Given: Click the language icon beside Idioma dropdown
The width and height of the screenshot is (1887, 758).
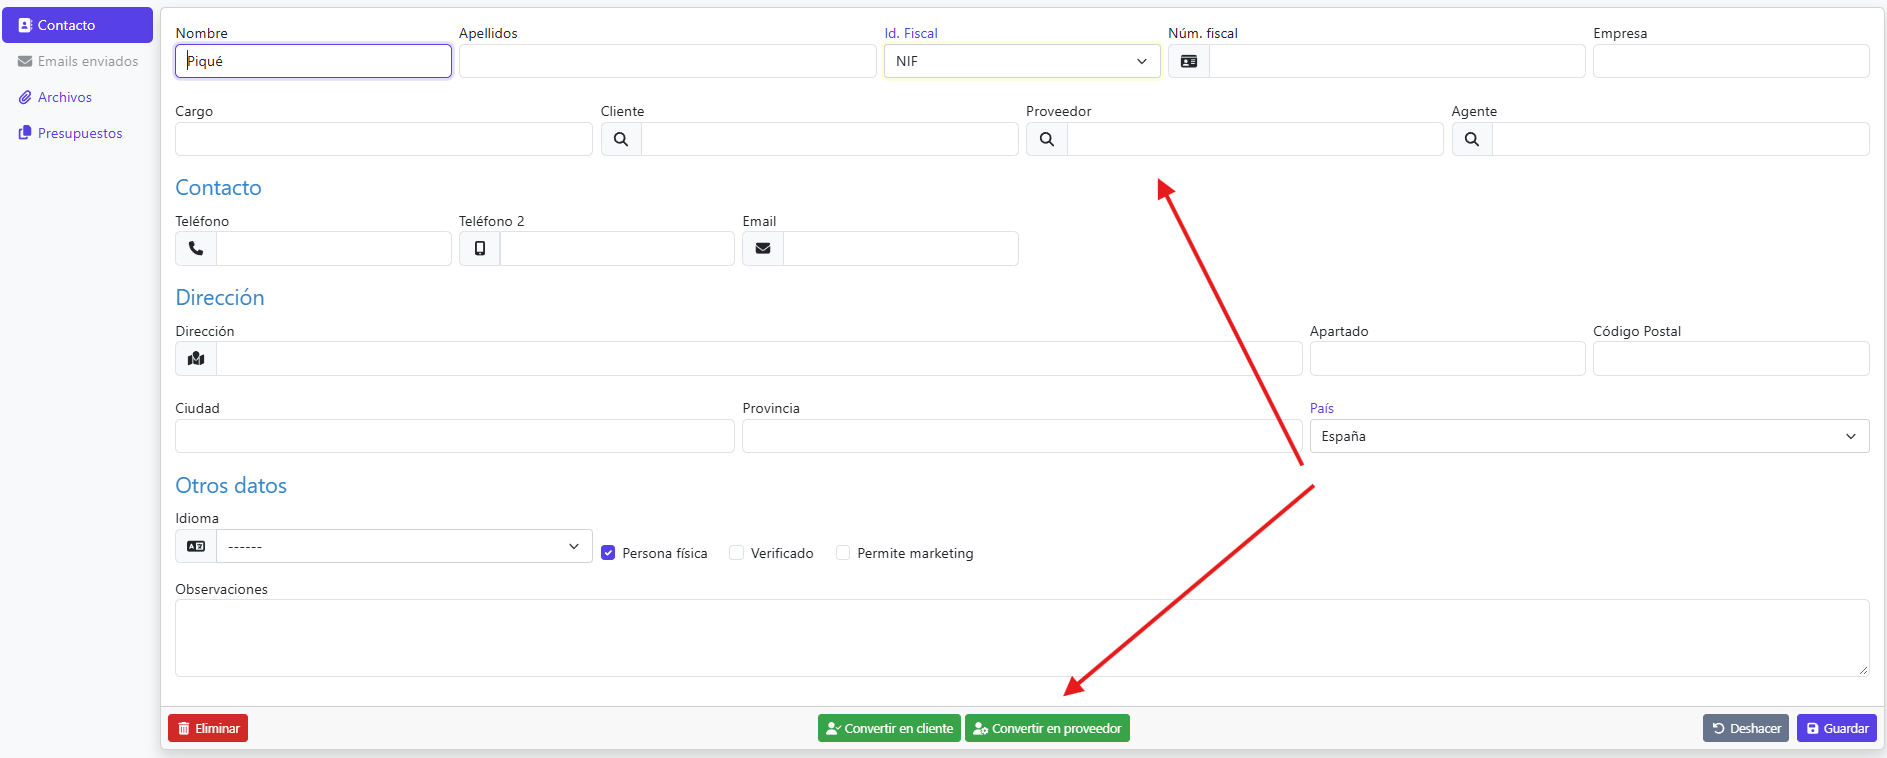Looking at the screenshot, I should [196, 546].
